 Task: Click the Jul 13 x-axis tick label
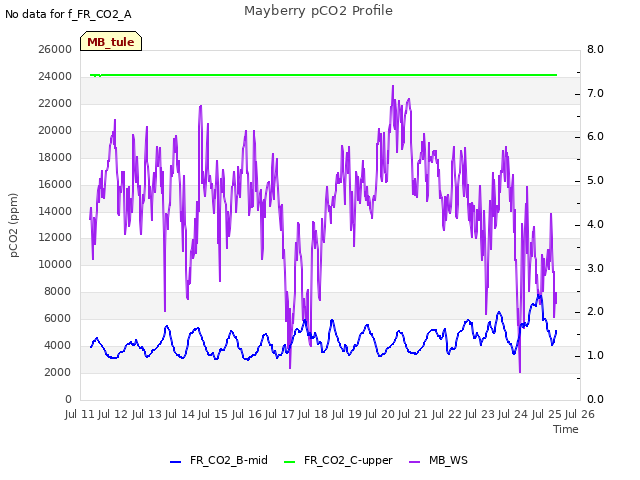[147, 414]
